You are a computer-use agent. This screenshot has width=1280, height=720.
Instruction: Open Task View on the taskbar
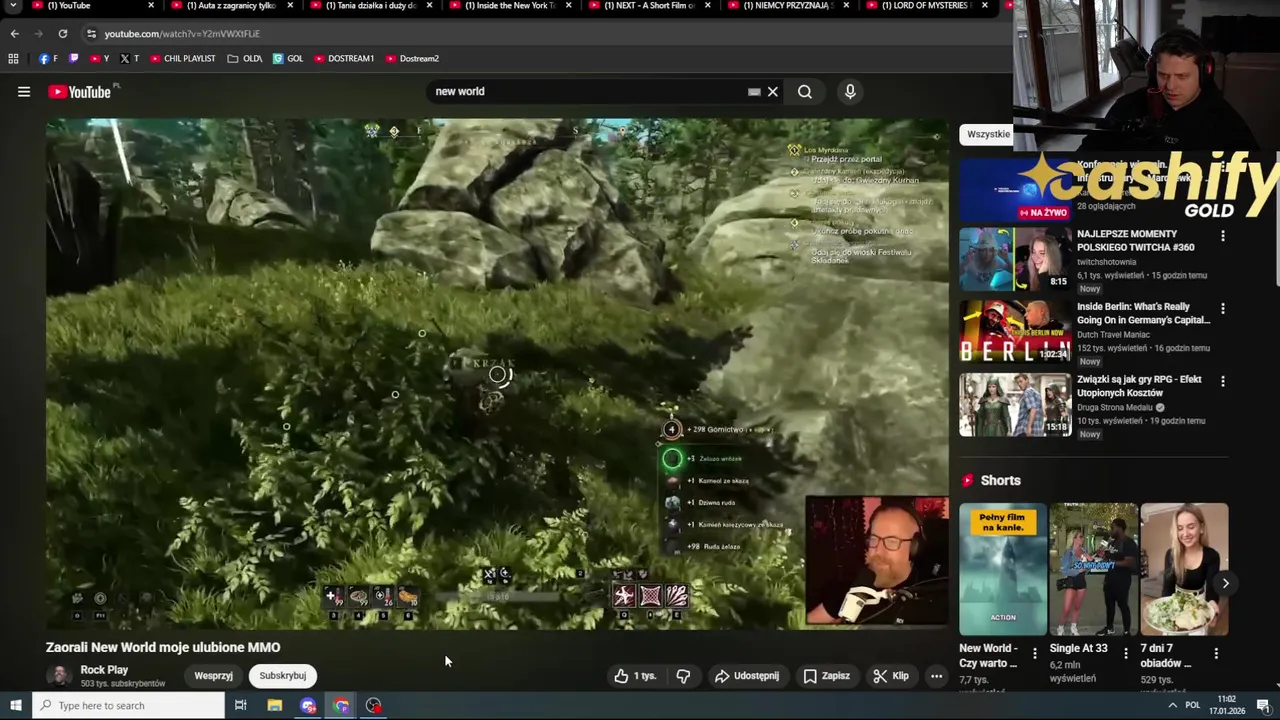(x=240, y=705)
